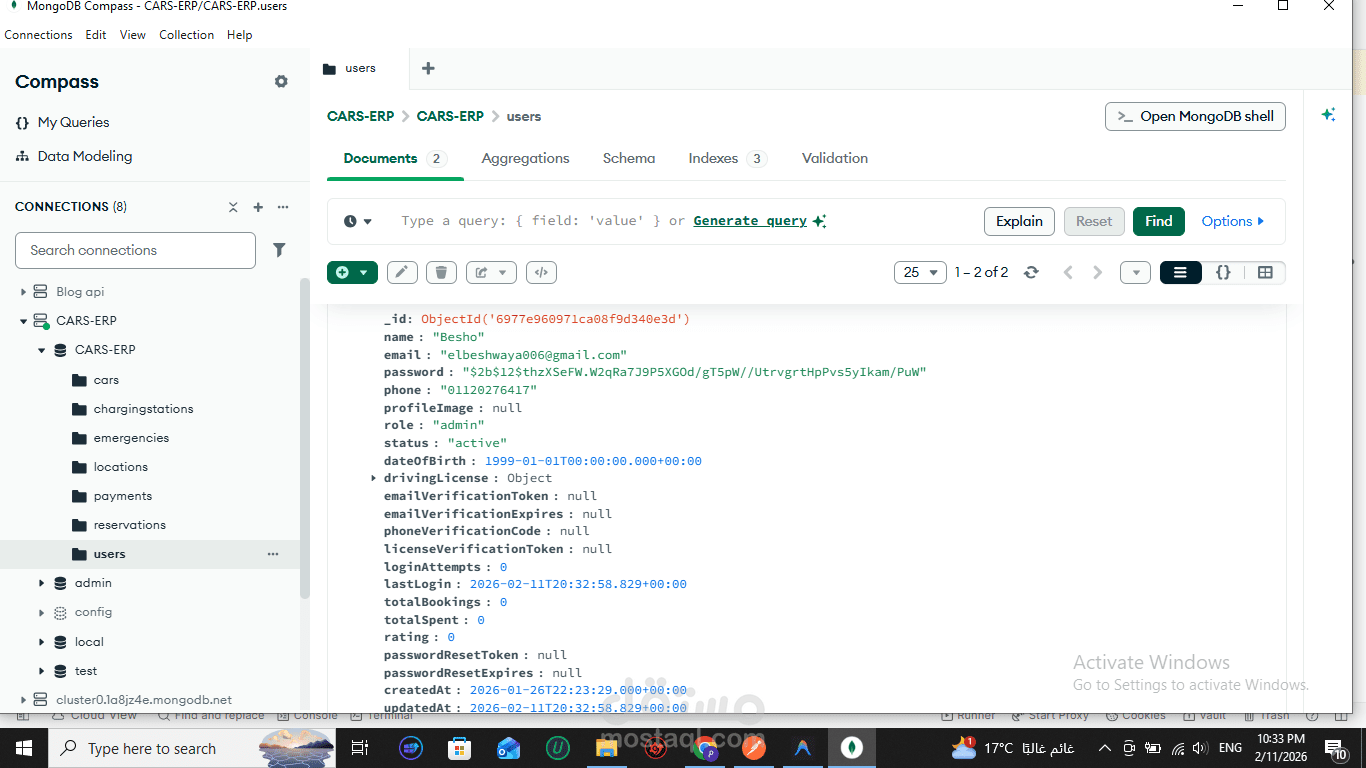
Task: Switch to Validation tab
Action: pyautogui.click(x=835, y=158)
